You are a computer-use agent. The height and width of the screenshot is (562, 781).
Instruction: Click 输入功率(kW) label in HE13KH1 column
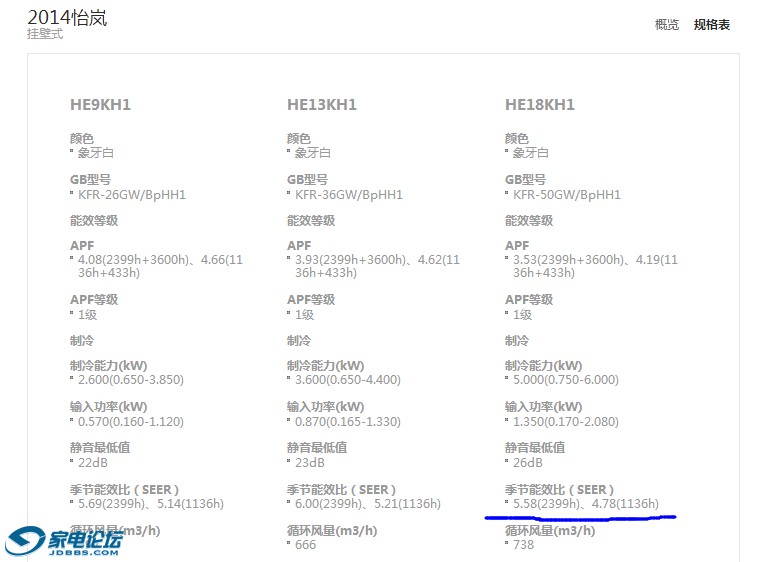(x=326, y=407)
